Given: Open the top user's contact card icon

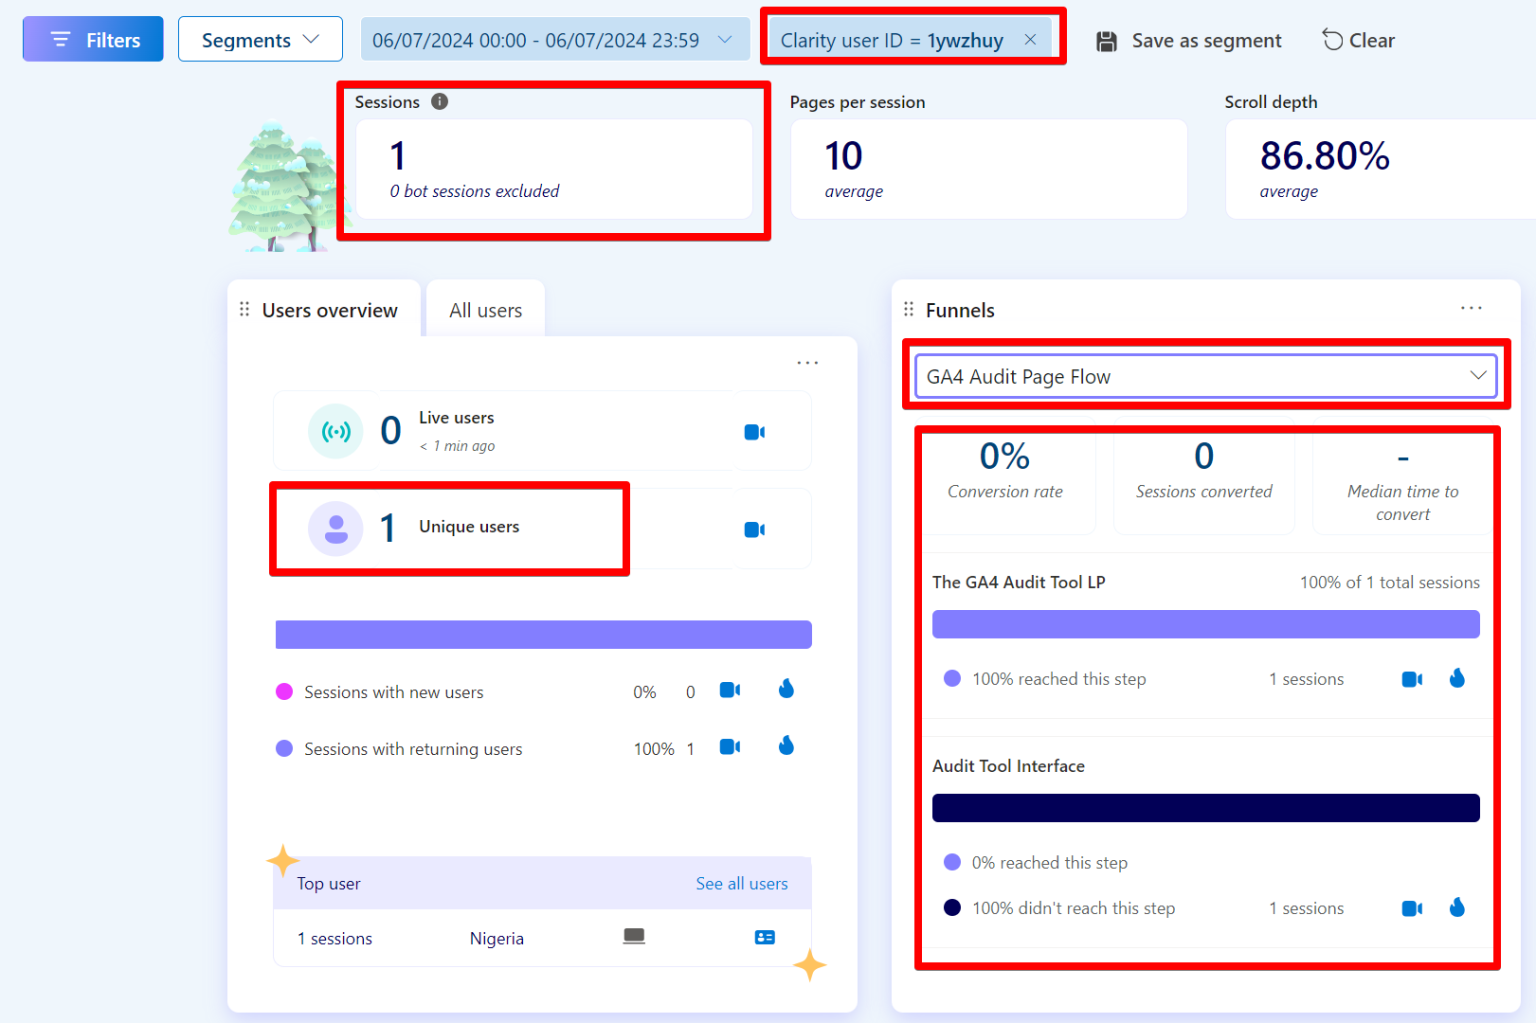Looking at the screenshot, I should coord(765,937).
